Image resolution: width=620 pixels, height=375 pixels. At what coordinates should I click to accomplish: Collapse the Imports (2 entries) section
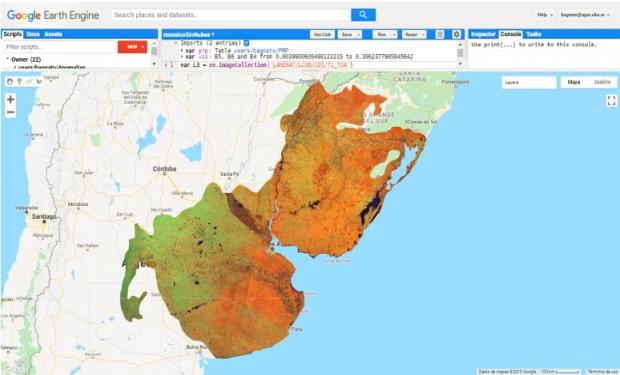(x=176, y=43)
